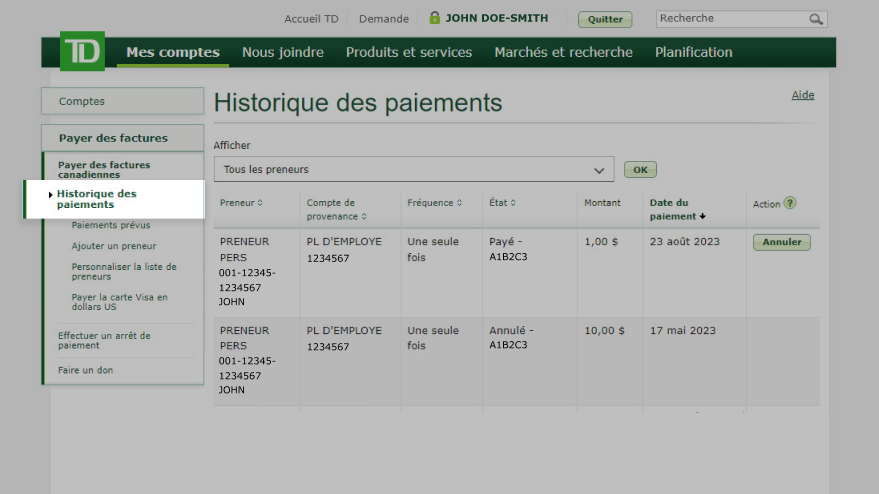Select the Planification tab
The image size is (879, 494).
[693, 52]
